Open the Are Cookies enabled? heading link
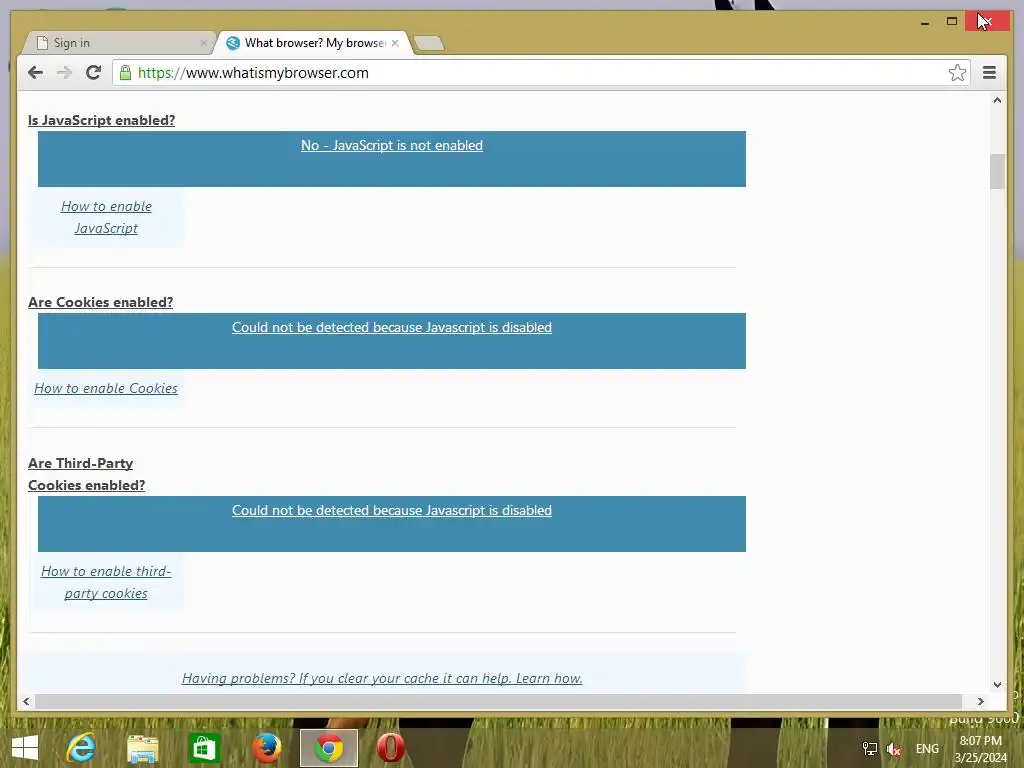 (101, 302)
